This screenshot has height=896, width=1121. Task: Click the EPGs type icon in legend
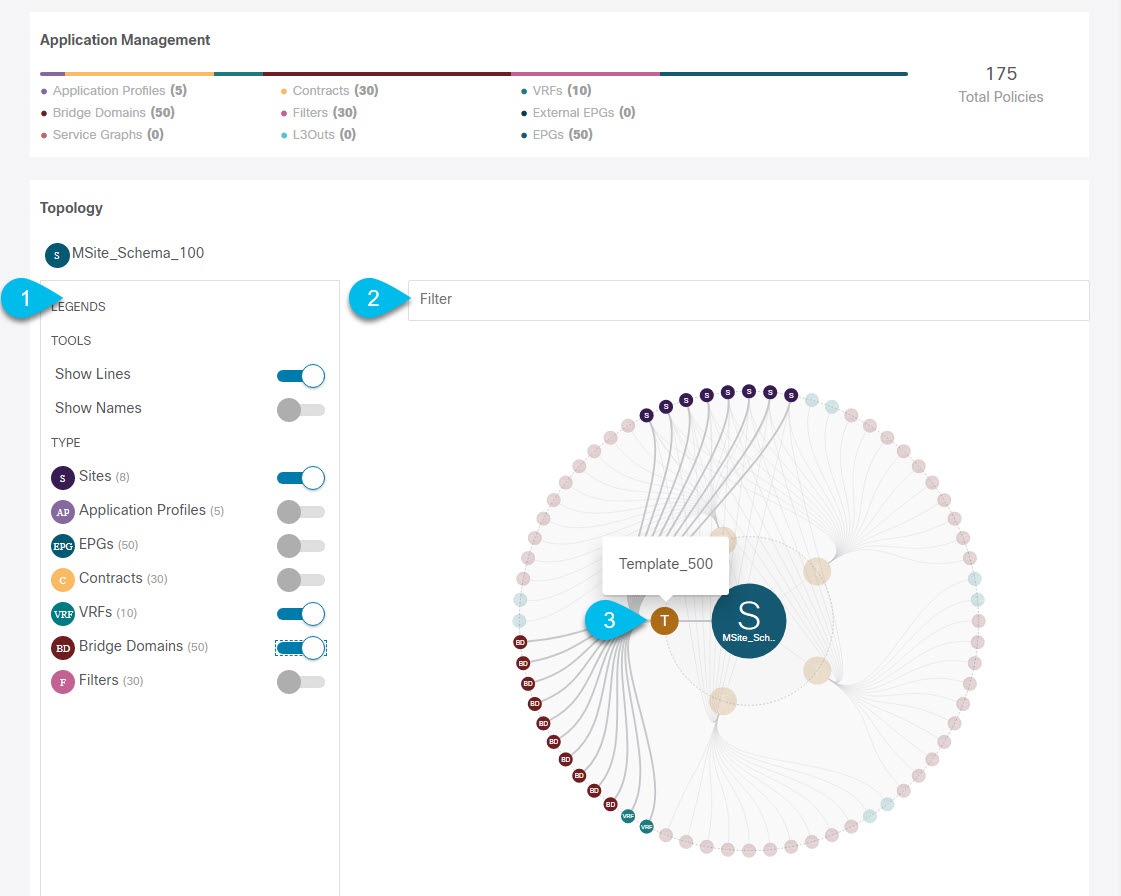coord(63,546)
